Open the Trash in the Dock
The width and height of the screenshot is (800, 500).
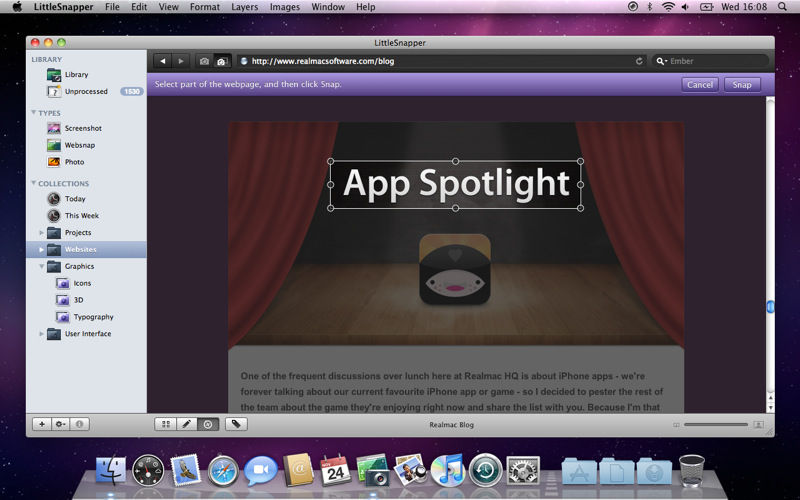coord(692,470)
